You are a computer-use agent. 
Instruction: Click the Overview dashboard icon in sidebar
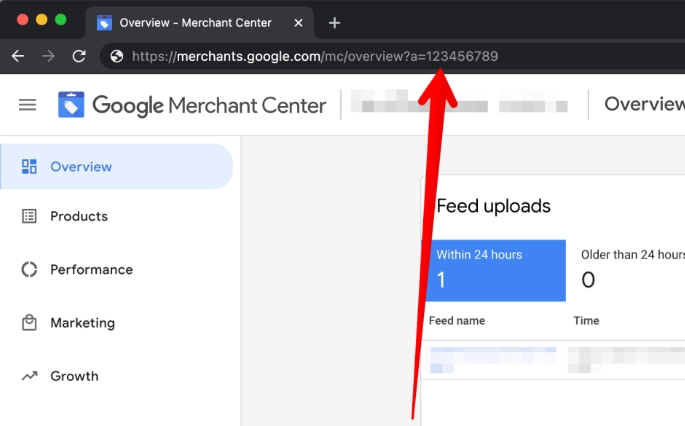point(29,166)
